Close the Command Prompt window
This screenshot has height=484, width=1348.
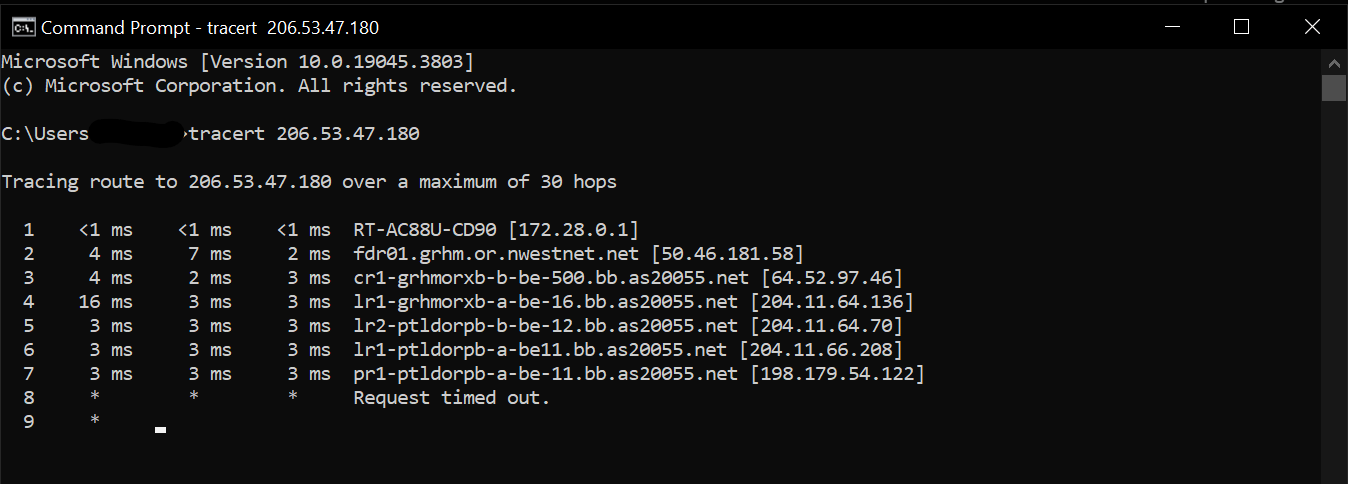1311,27
